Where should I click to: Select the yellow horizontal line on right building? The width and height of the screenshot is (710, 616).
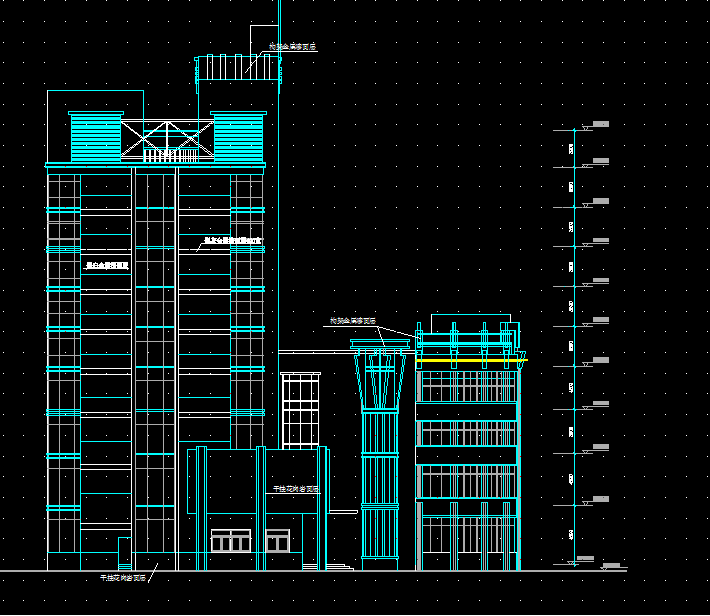[x=470, y=360]
